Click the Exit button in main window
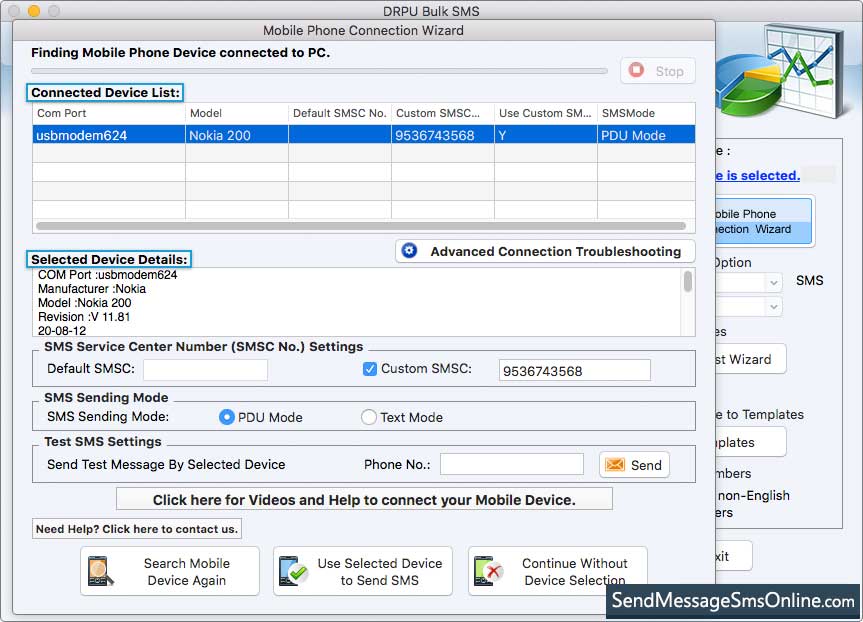Viewport: 863px width, 622px height. [x=734, y=556]
